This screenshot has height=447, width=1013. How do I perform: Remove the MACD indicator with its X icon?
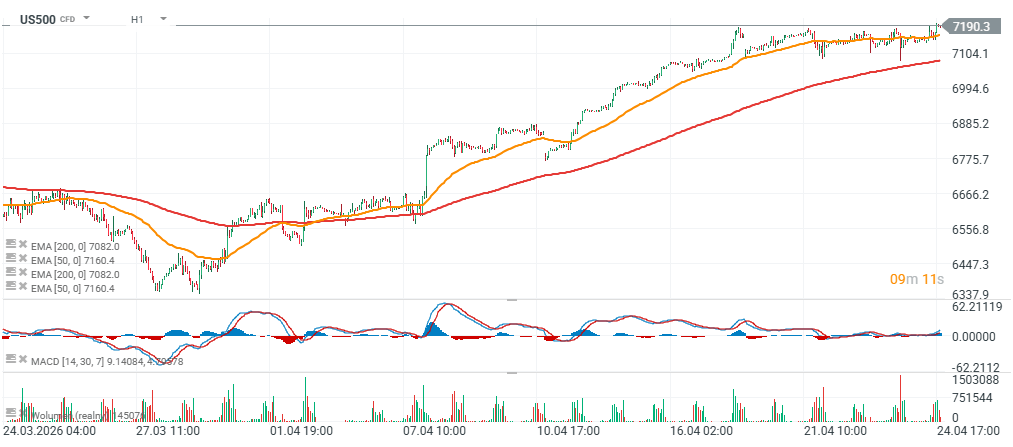(22, 359)
